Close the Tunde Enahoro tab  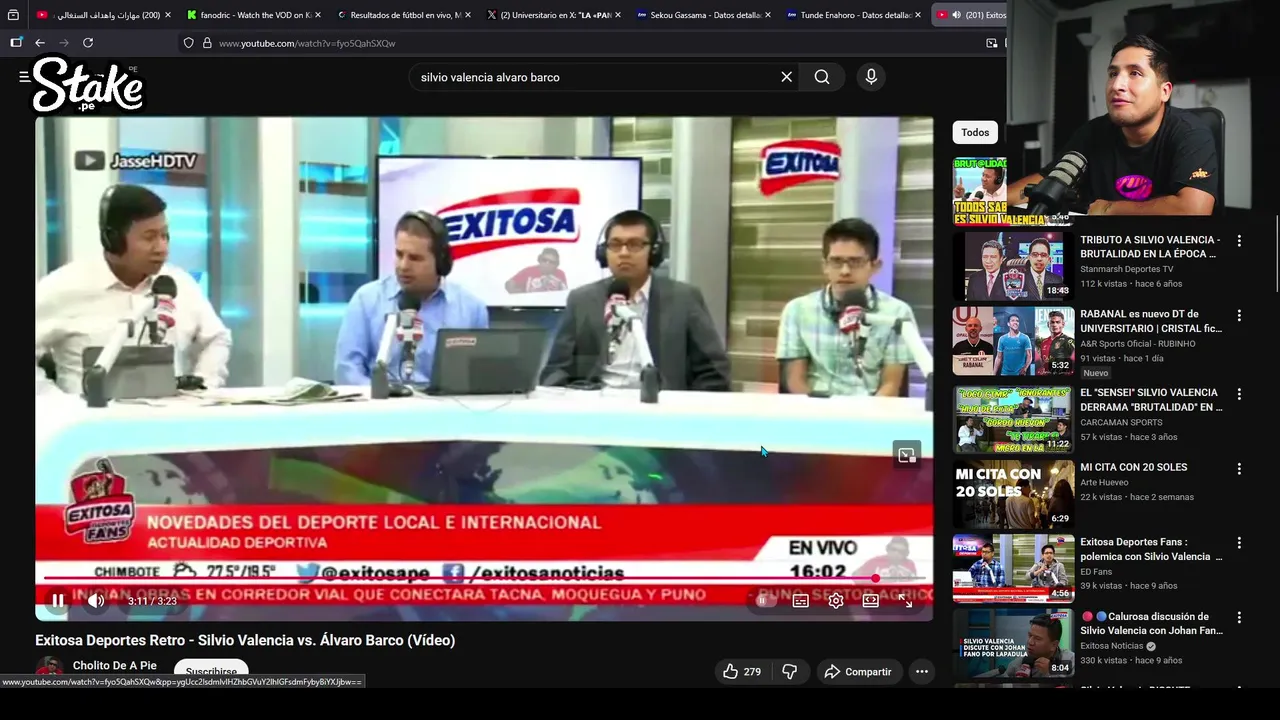[918, 15]
